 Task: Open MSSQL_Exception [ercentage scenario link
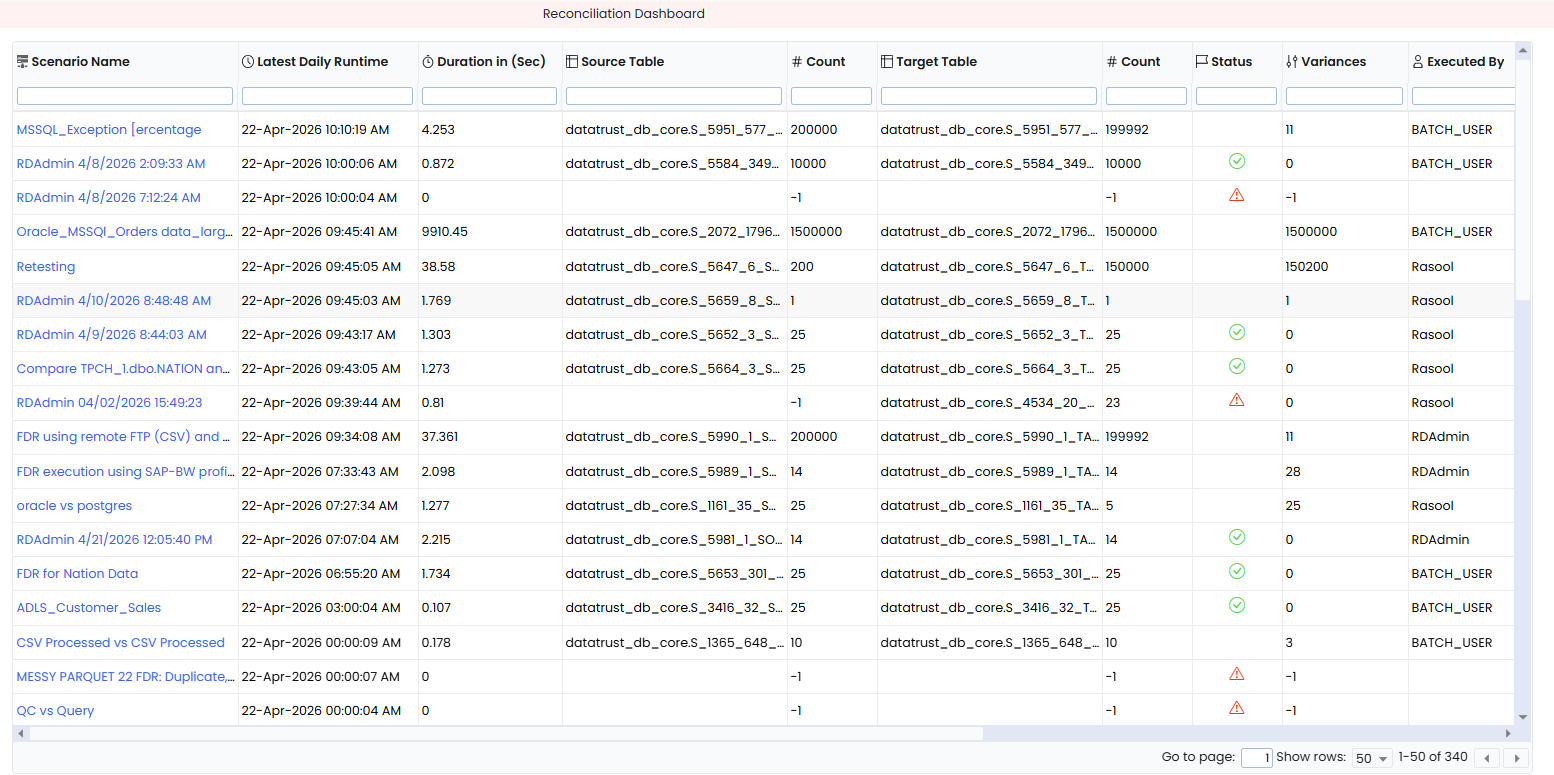click(x=109, y=129)
